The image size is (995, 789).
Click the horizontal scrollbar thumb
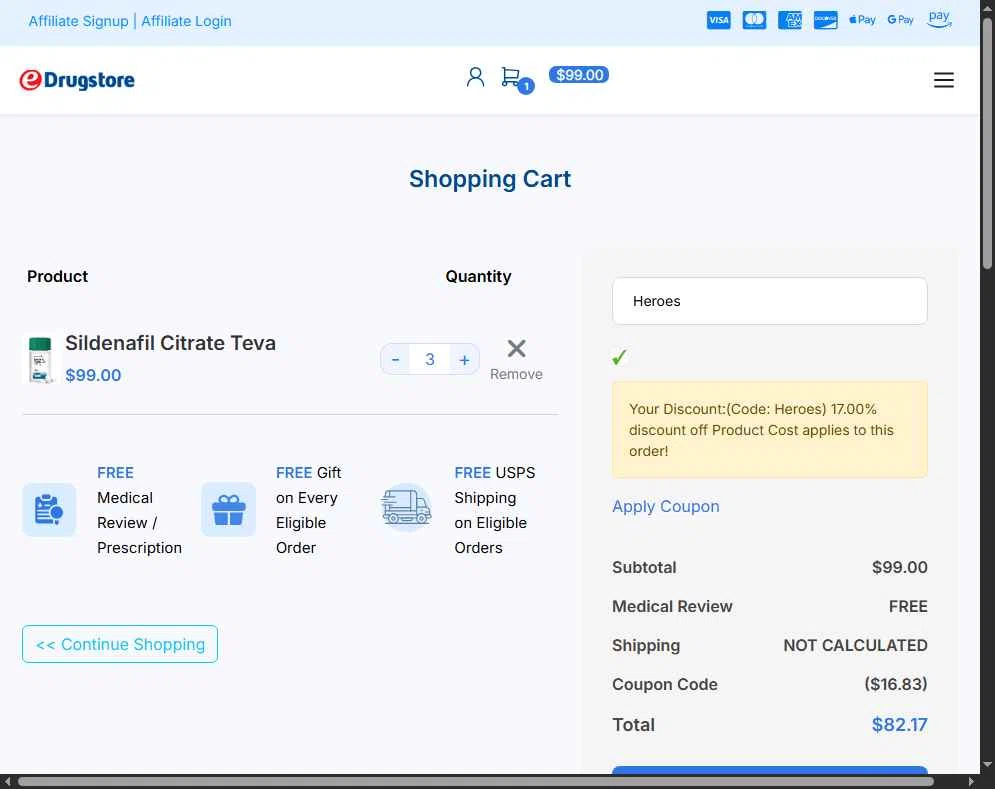click(476, 781)
